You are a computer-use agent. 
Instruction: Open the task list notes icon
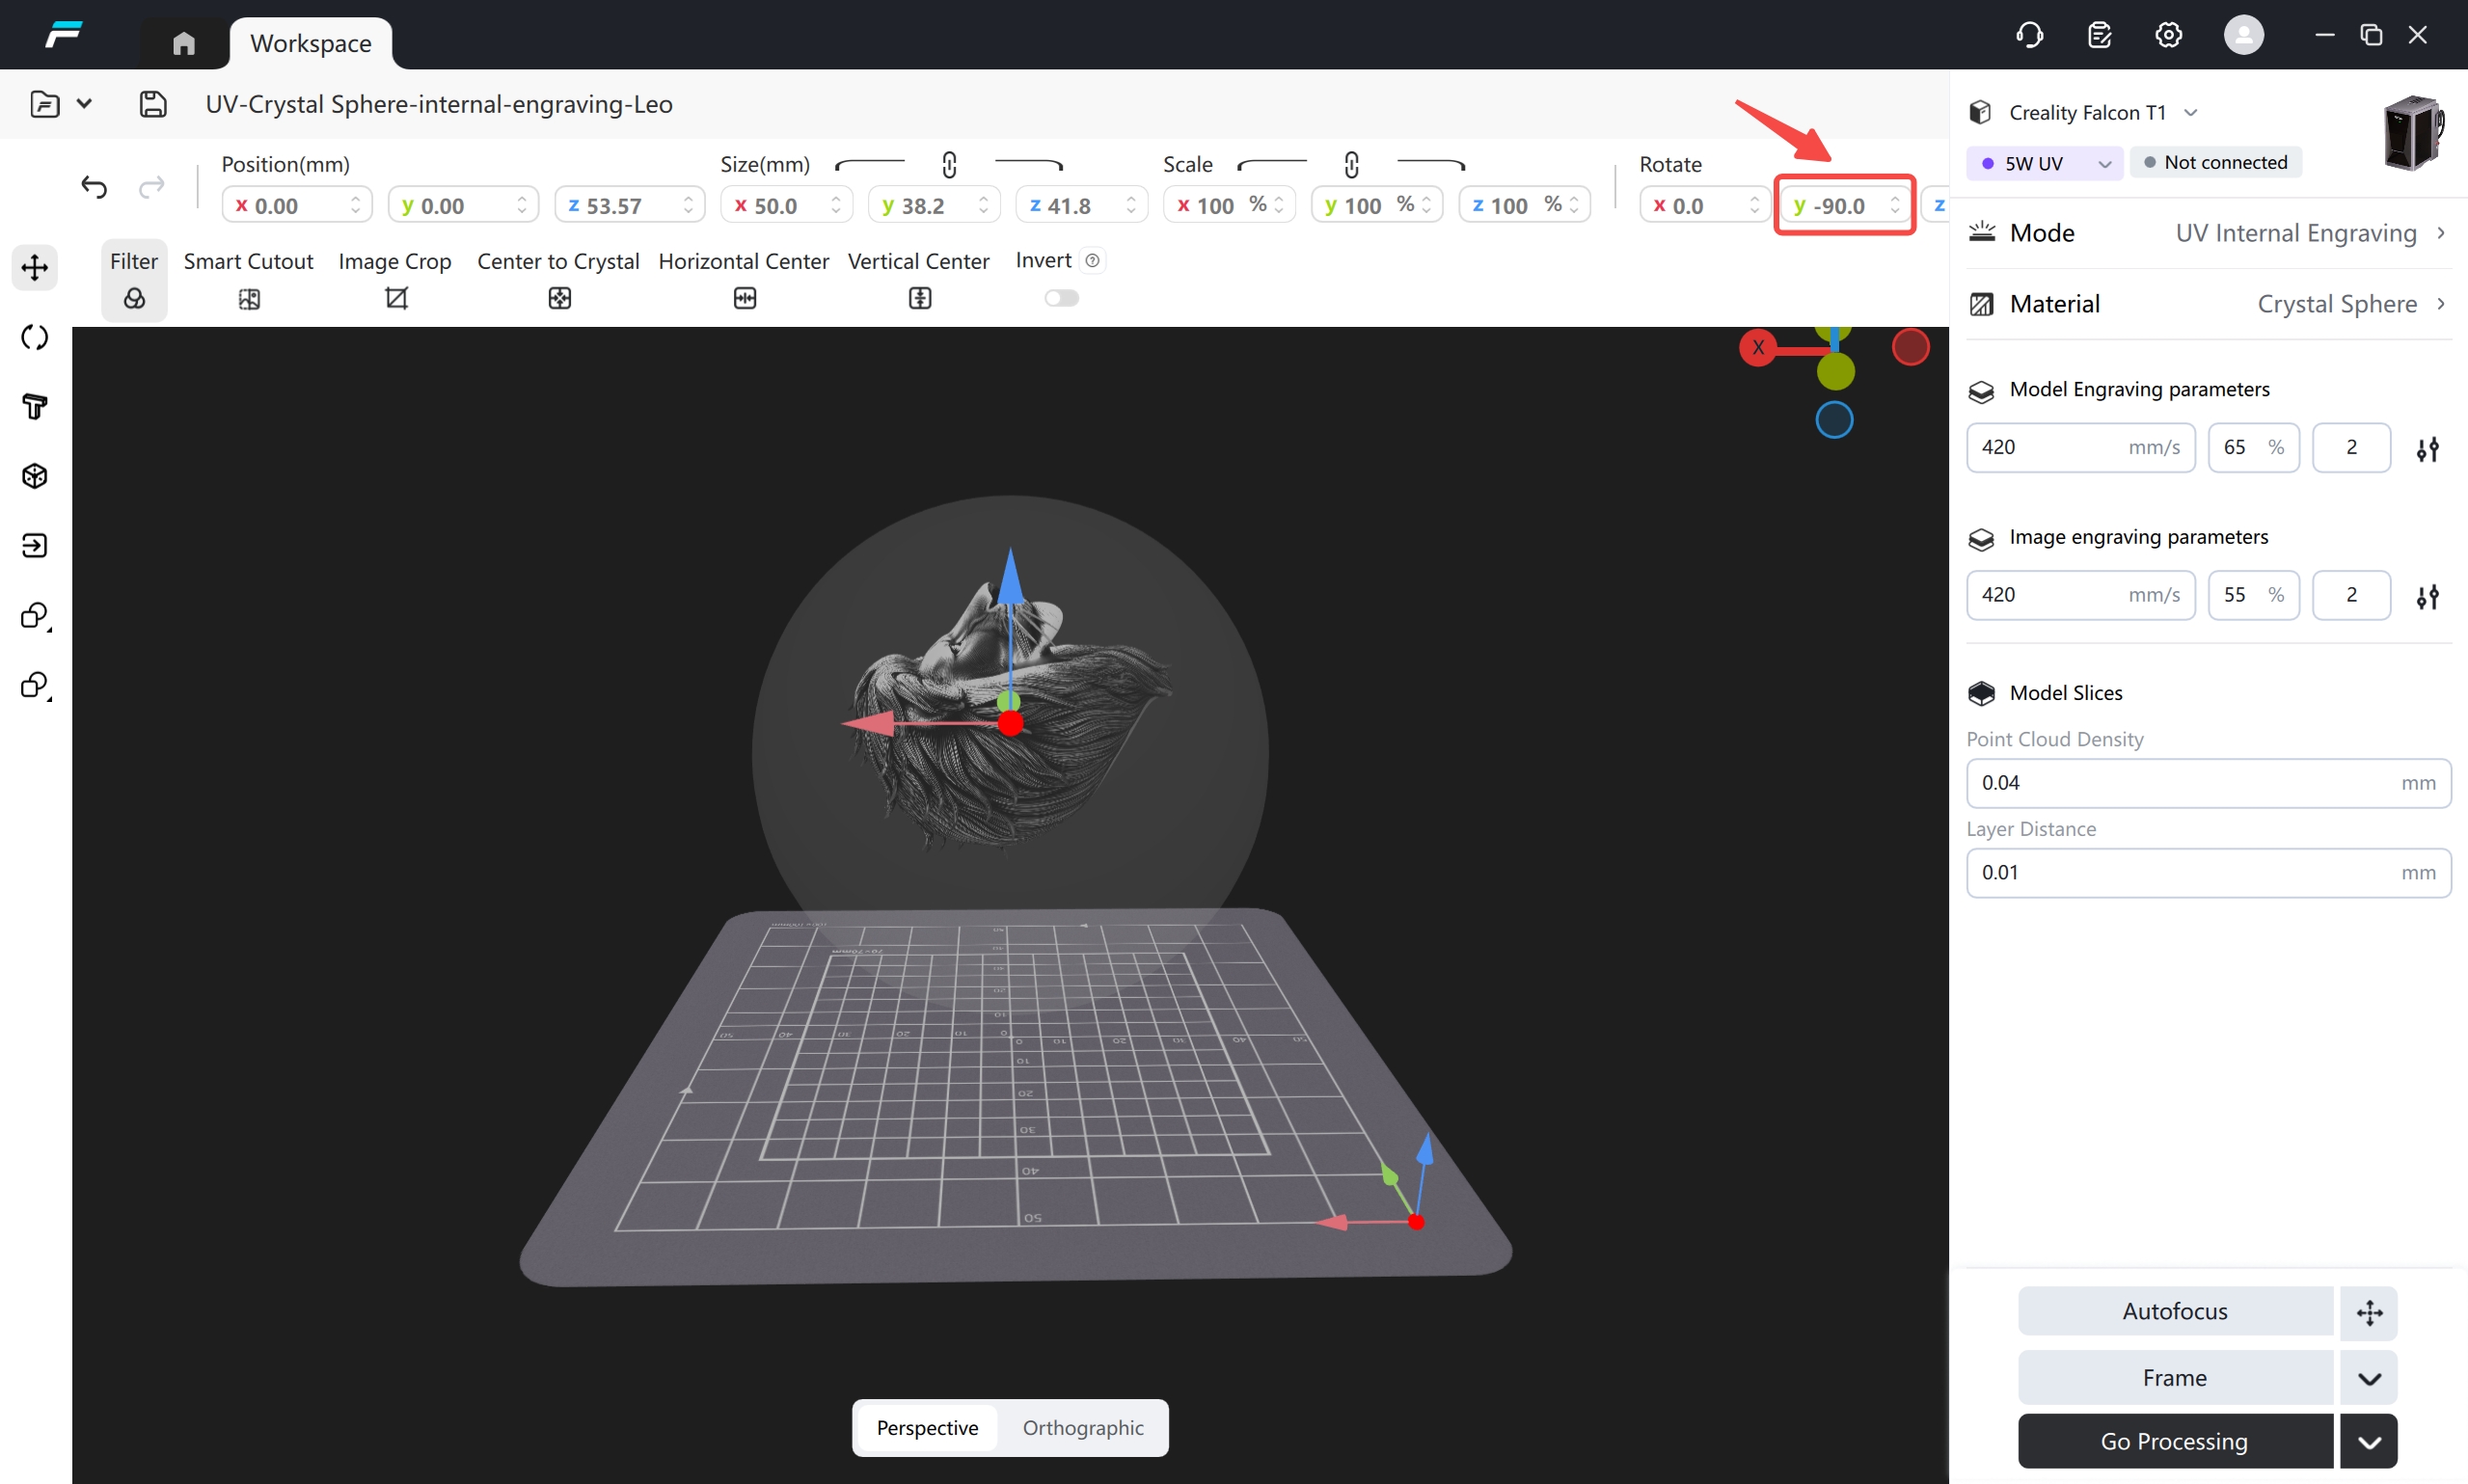coord(2099,35)
